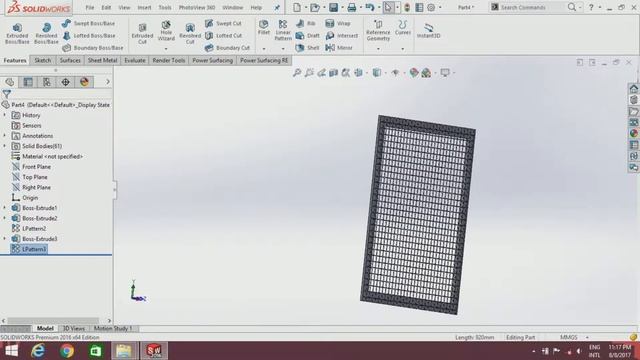Open the Fillet dropdown arrow
The image size is (640, 360).
point(264,49)
